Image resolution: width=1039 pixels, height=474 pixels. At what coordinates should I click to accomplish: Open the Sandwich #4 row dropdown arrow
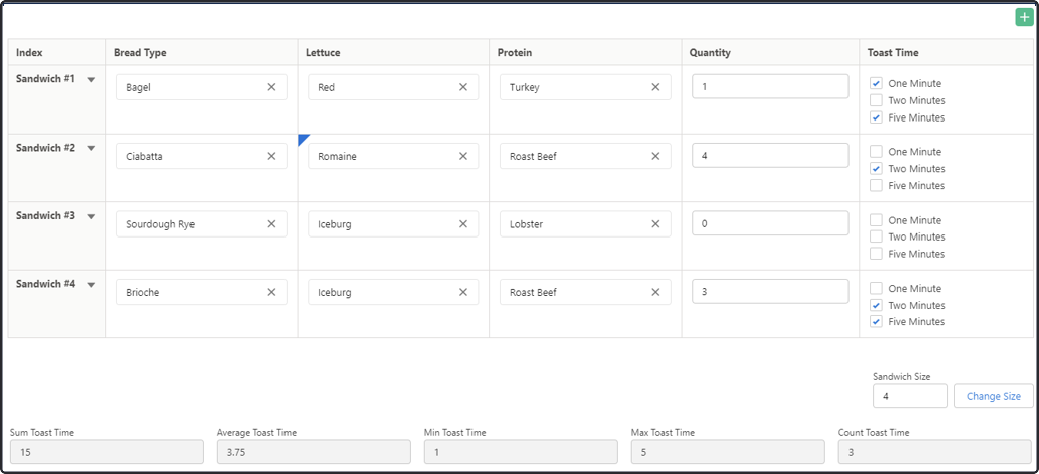click(91, 284)
